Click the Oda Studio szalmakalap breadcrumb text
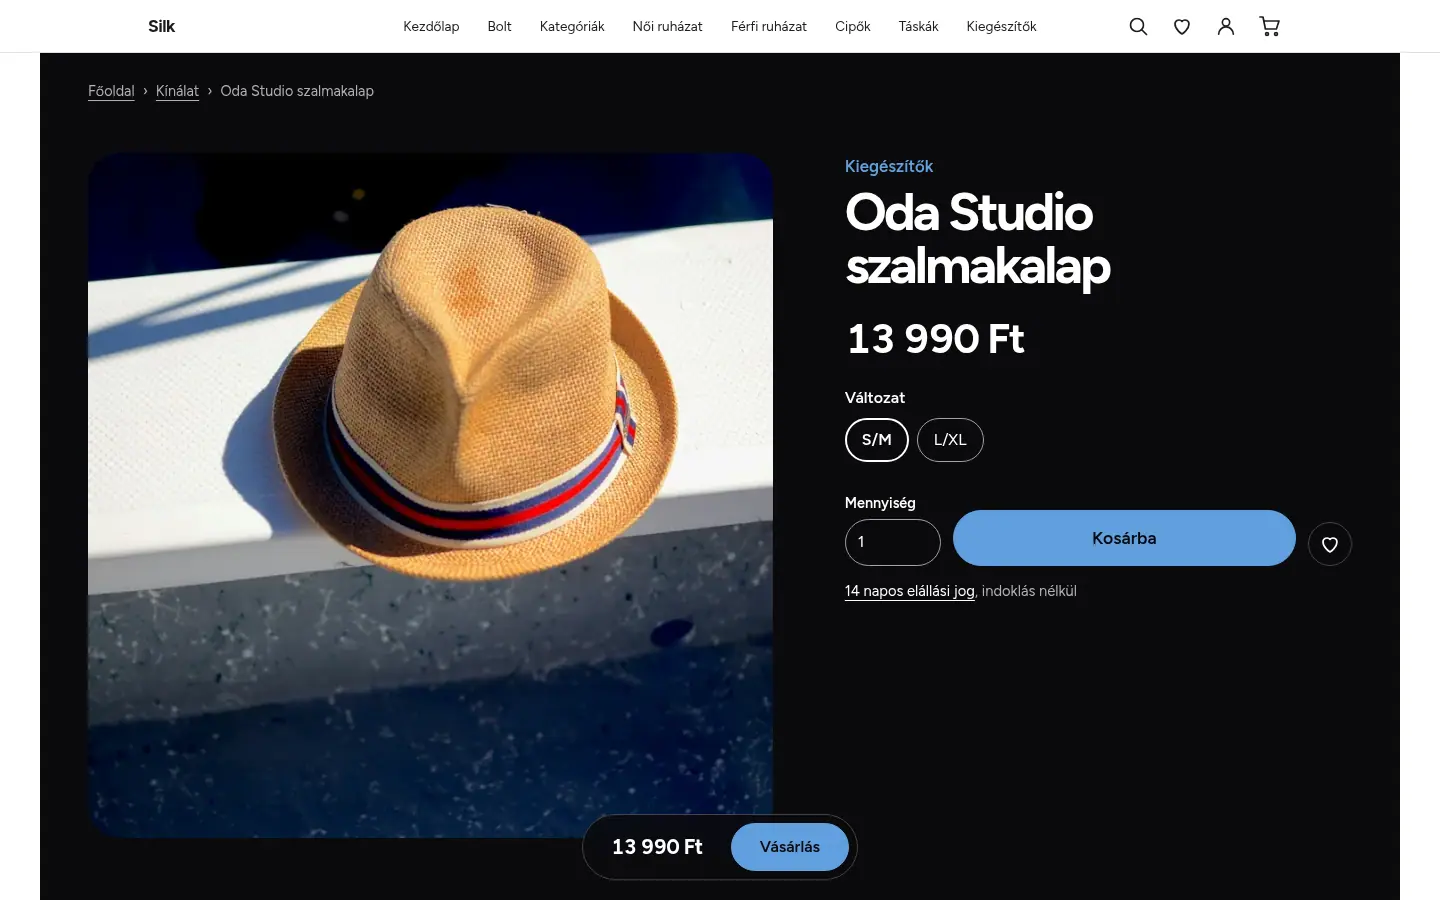1440x900 pixels. [297, 91]
